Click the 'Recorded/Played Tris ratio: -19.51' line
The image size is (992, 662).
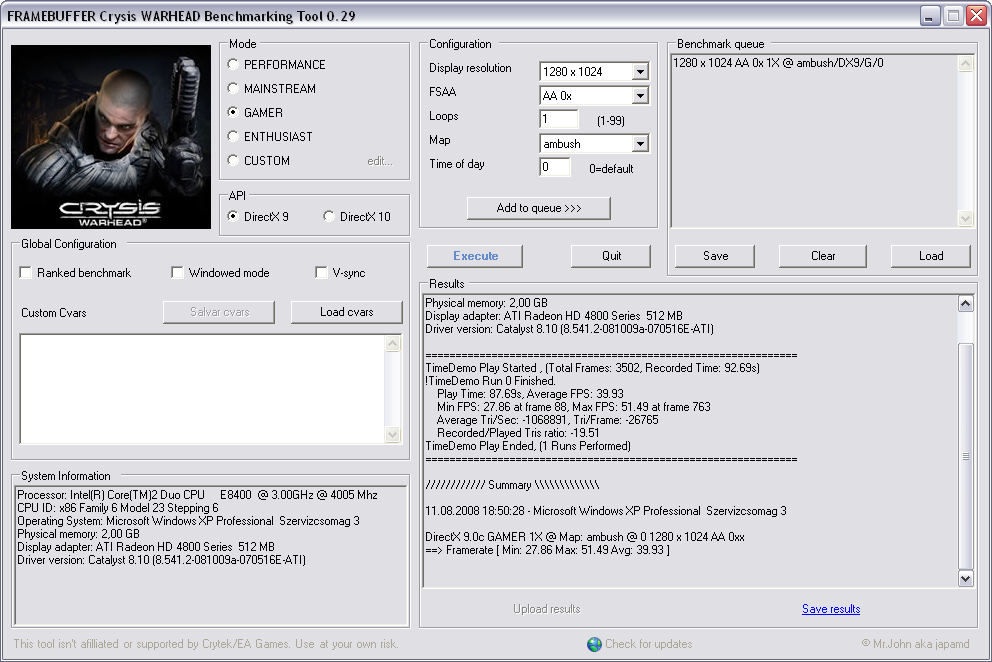518,433
